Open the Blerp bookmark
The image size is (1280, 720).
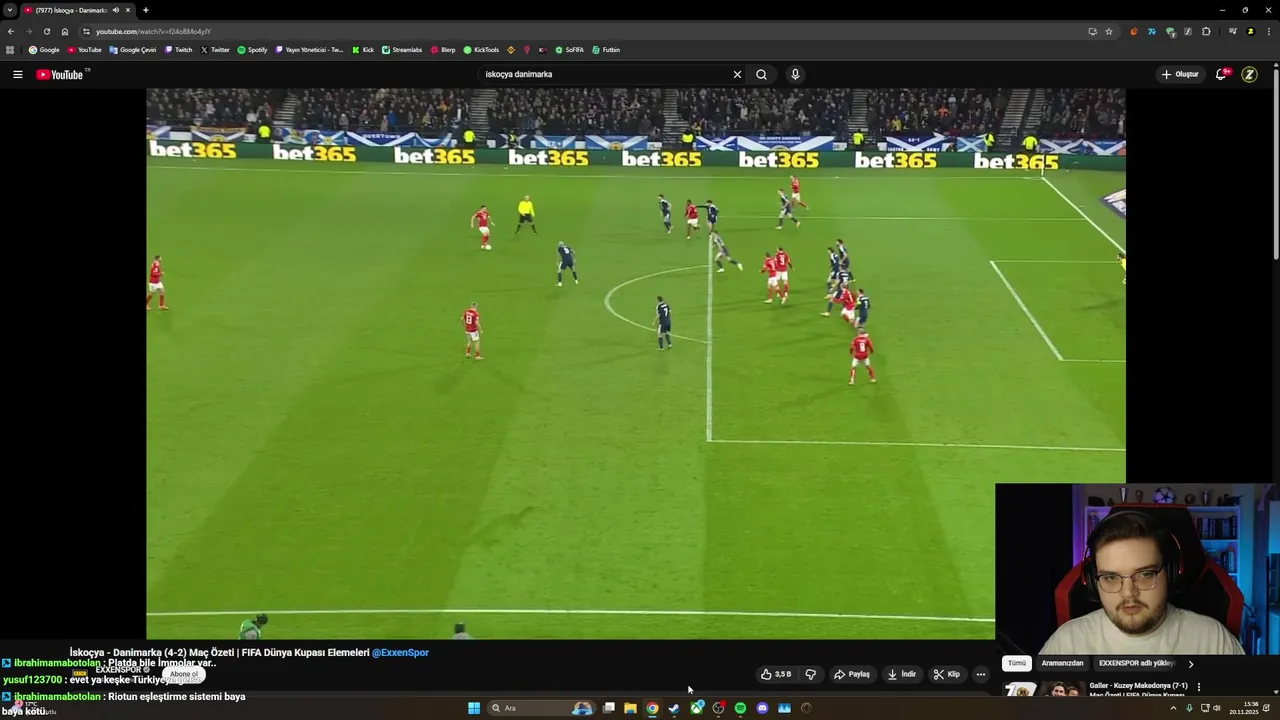[x=443, y=49]
